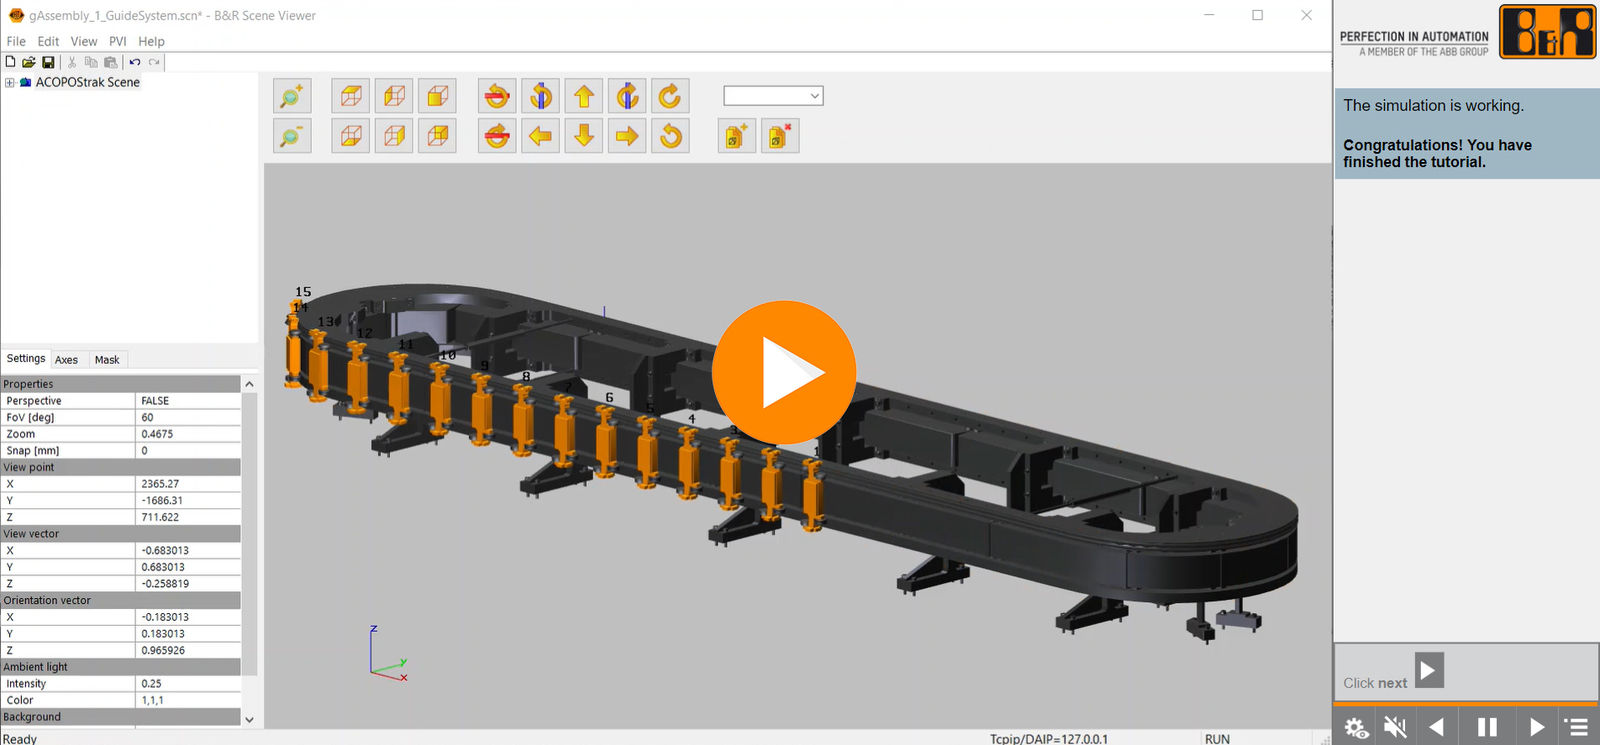
Task: Click the Tcpip/DAIP=127.0.0.1 status text
Action: (x=1049, y=739)
